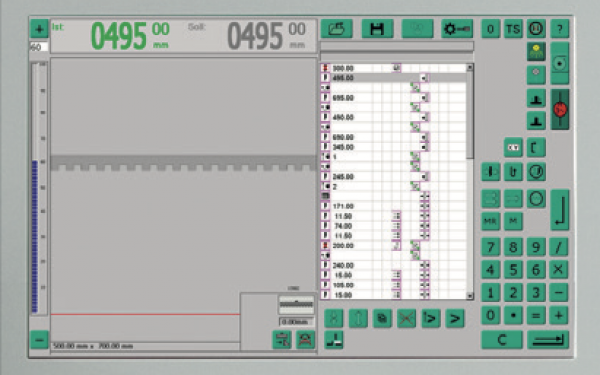Toggle the yellow light indicator button
Image resolution: width=600 pixels, height=375 pixels.
(536, 52)
